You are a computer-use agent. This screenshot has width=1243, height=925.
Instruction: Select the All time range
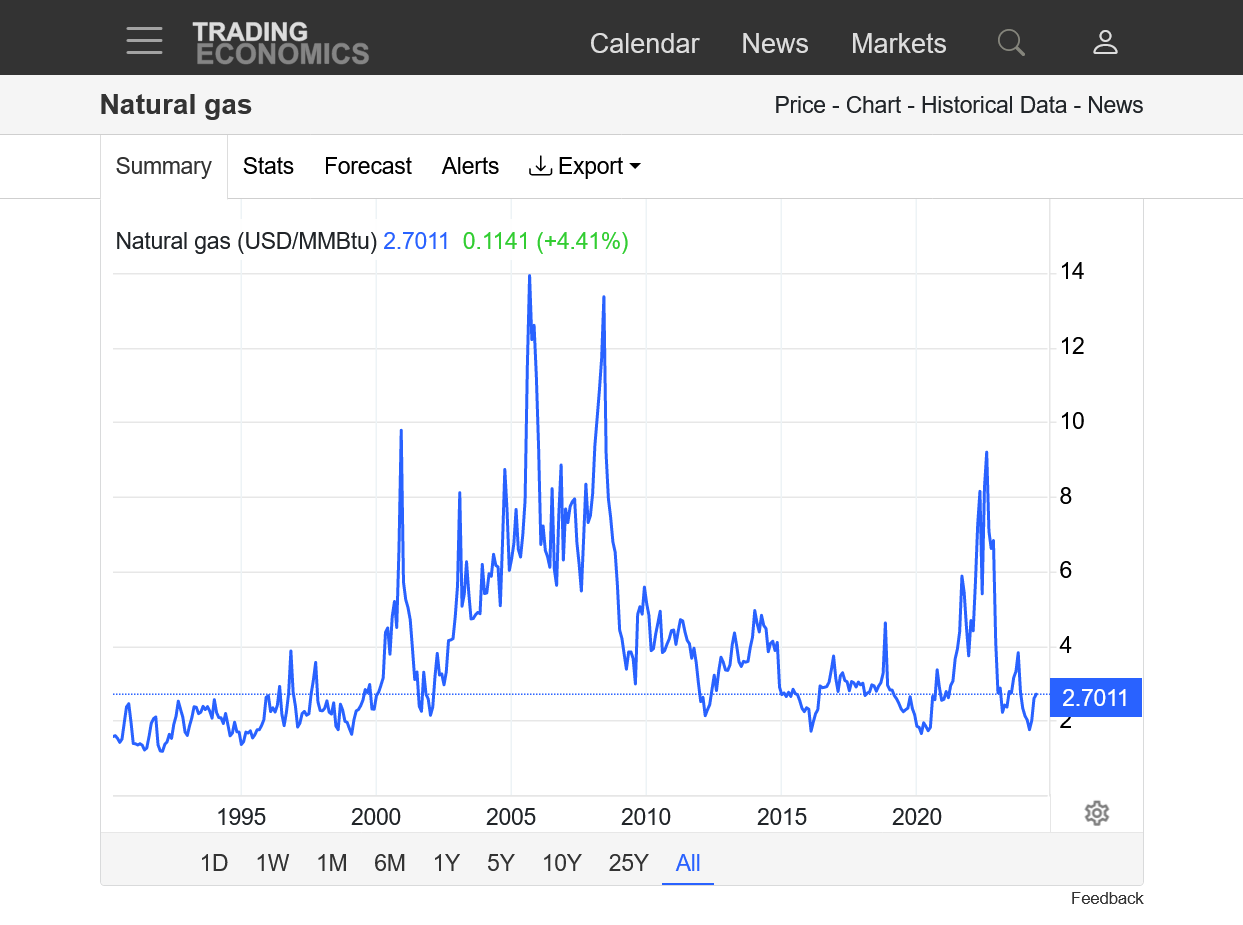pyautogui.click(x=688, y=863)
